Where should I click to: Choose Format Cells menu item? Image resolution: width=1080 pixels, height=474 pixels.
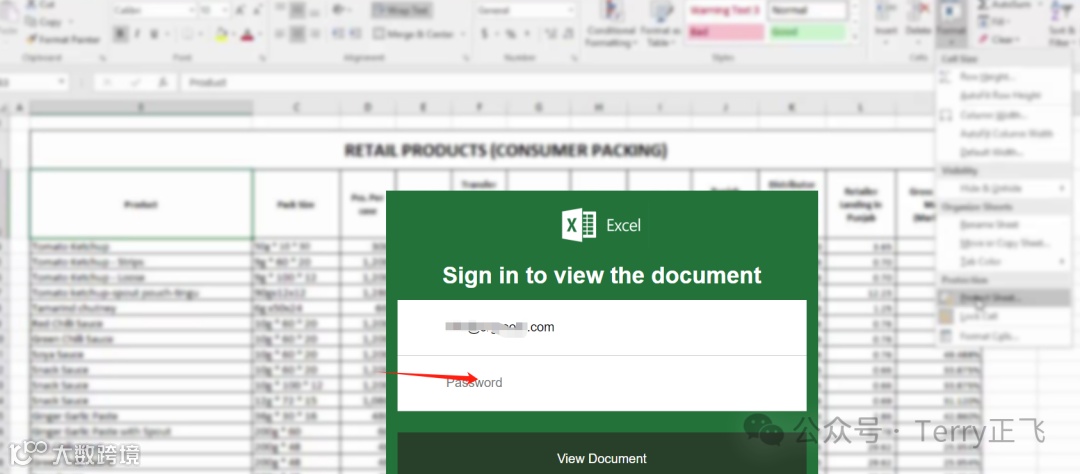click(x=1002, y=336)
